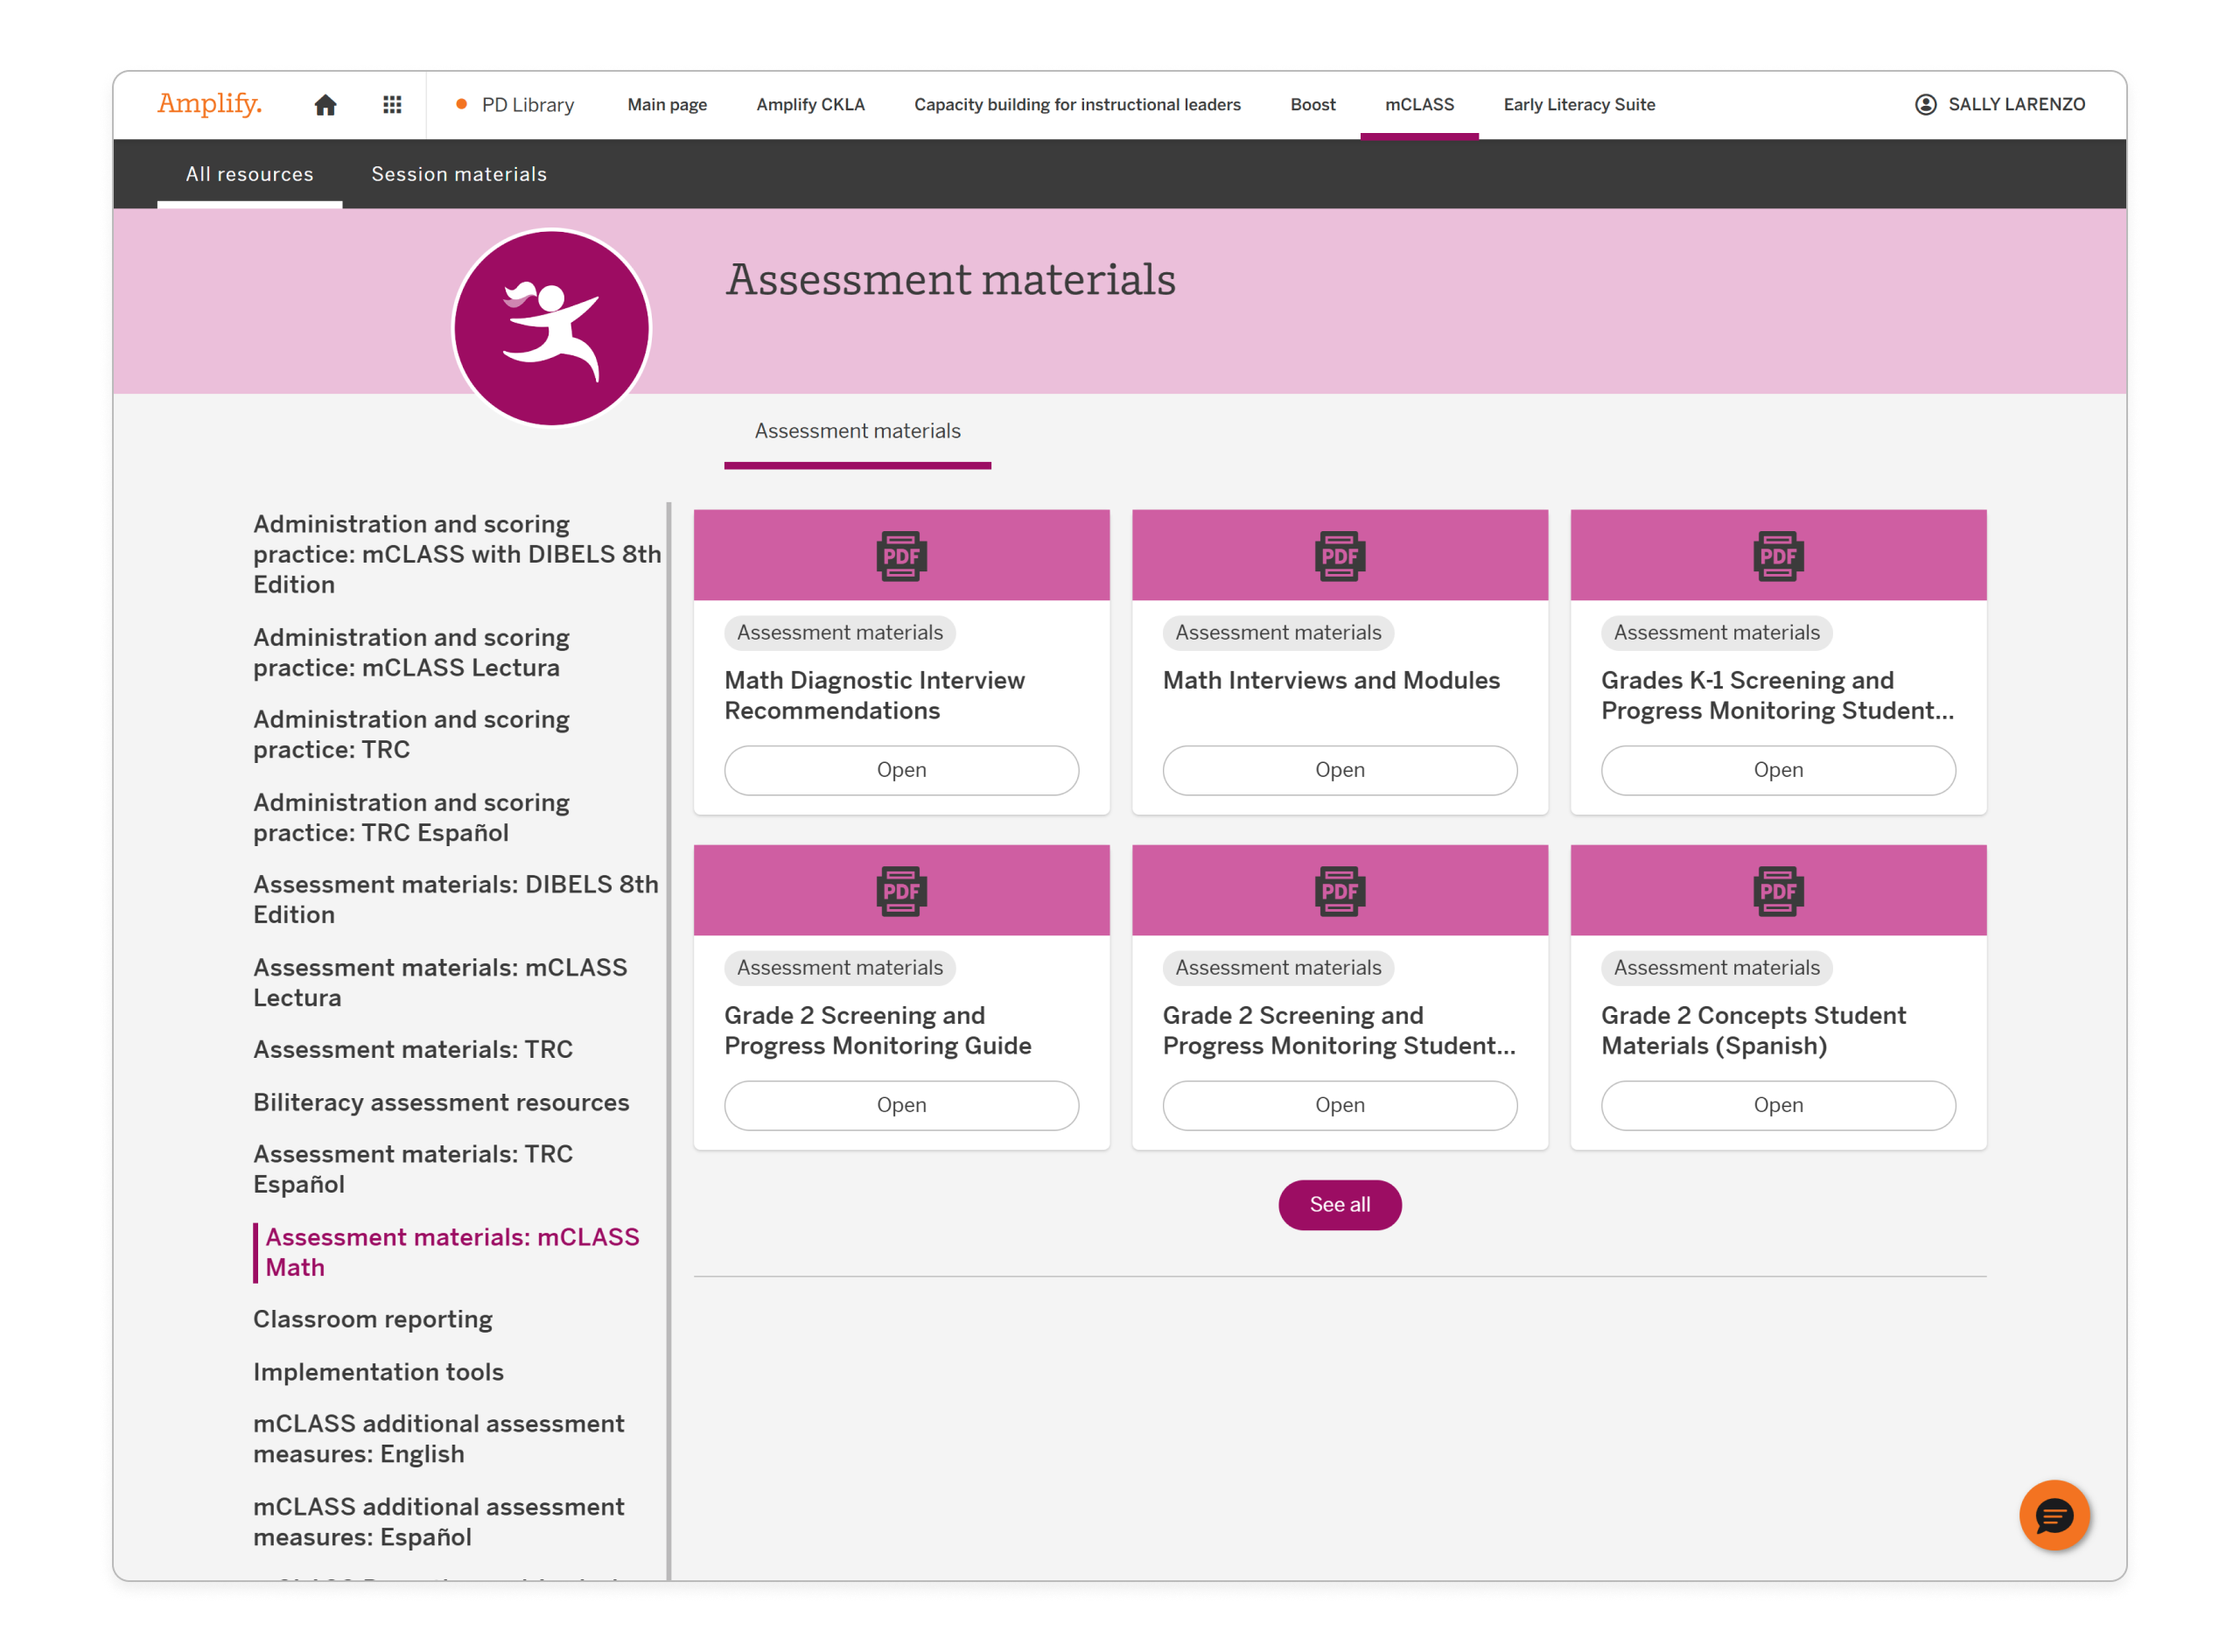Open the mCLASS menu item
Viewport: 2240px width, 1652px height.
(x=1419, y=104)
